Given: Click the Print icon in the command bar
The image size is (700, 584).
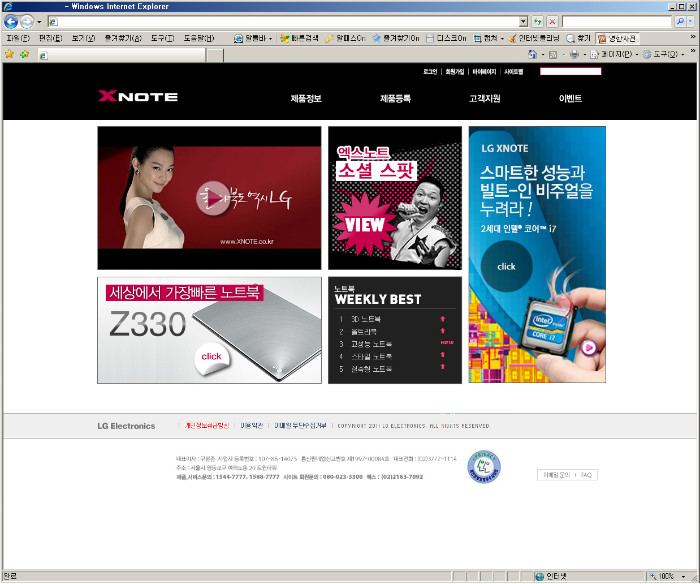Looking at the screenshot, I should tap(575, 55).
